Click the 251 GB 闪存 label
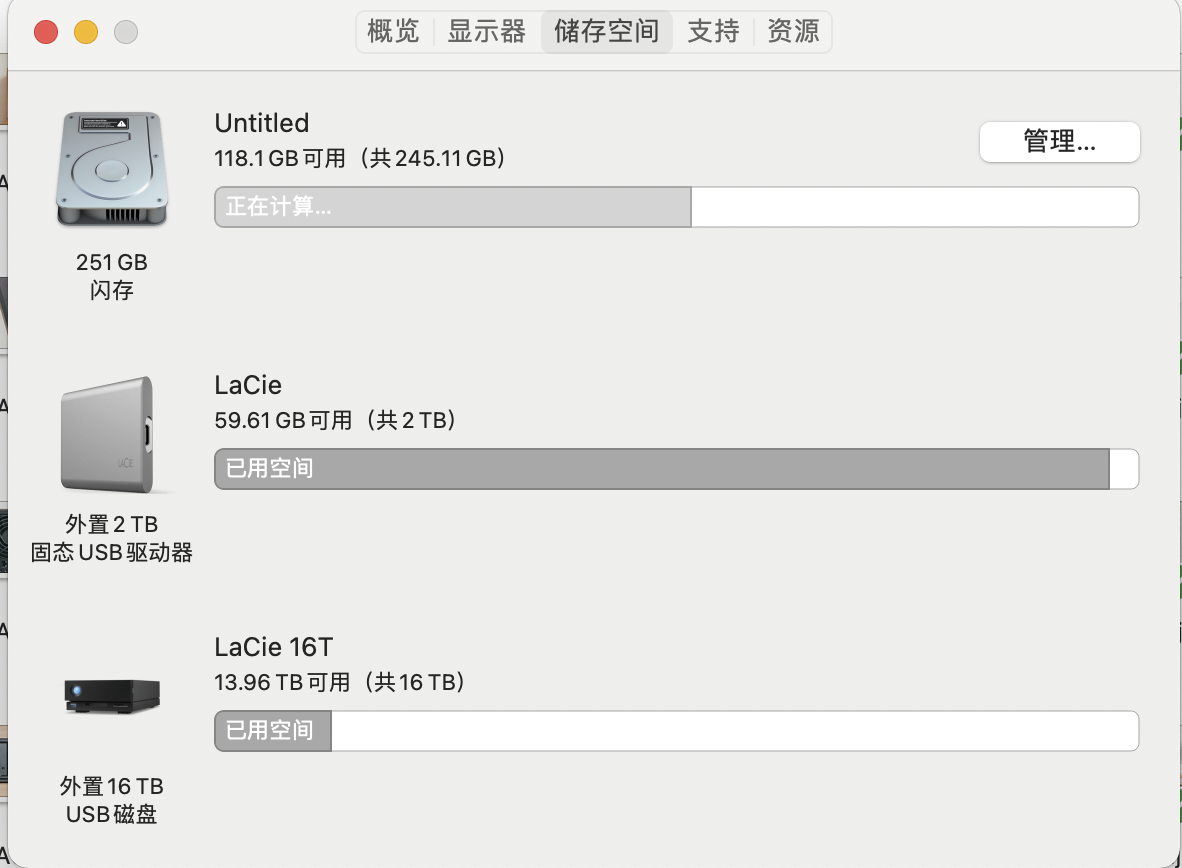Viewport: 1182px width, 868px height. pyautogui.click(x=111, y=276)
